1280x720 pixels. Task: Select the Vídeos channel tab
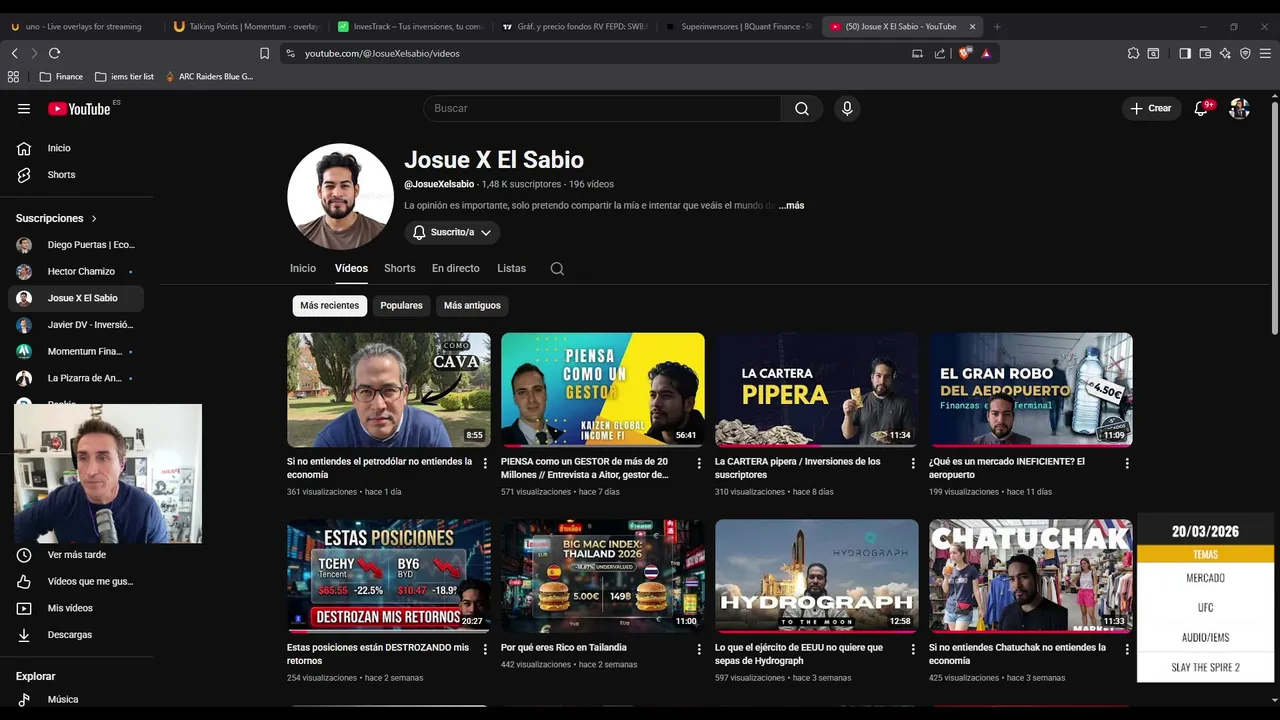351,268
